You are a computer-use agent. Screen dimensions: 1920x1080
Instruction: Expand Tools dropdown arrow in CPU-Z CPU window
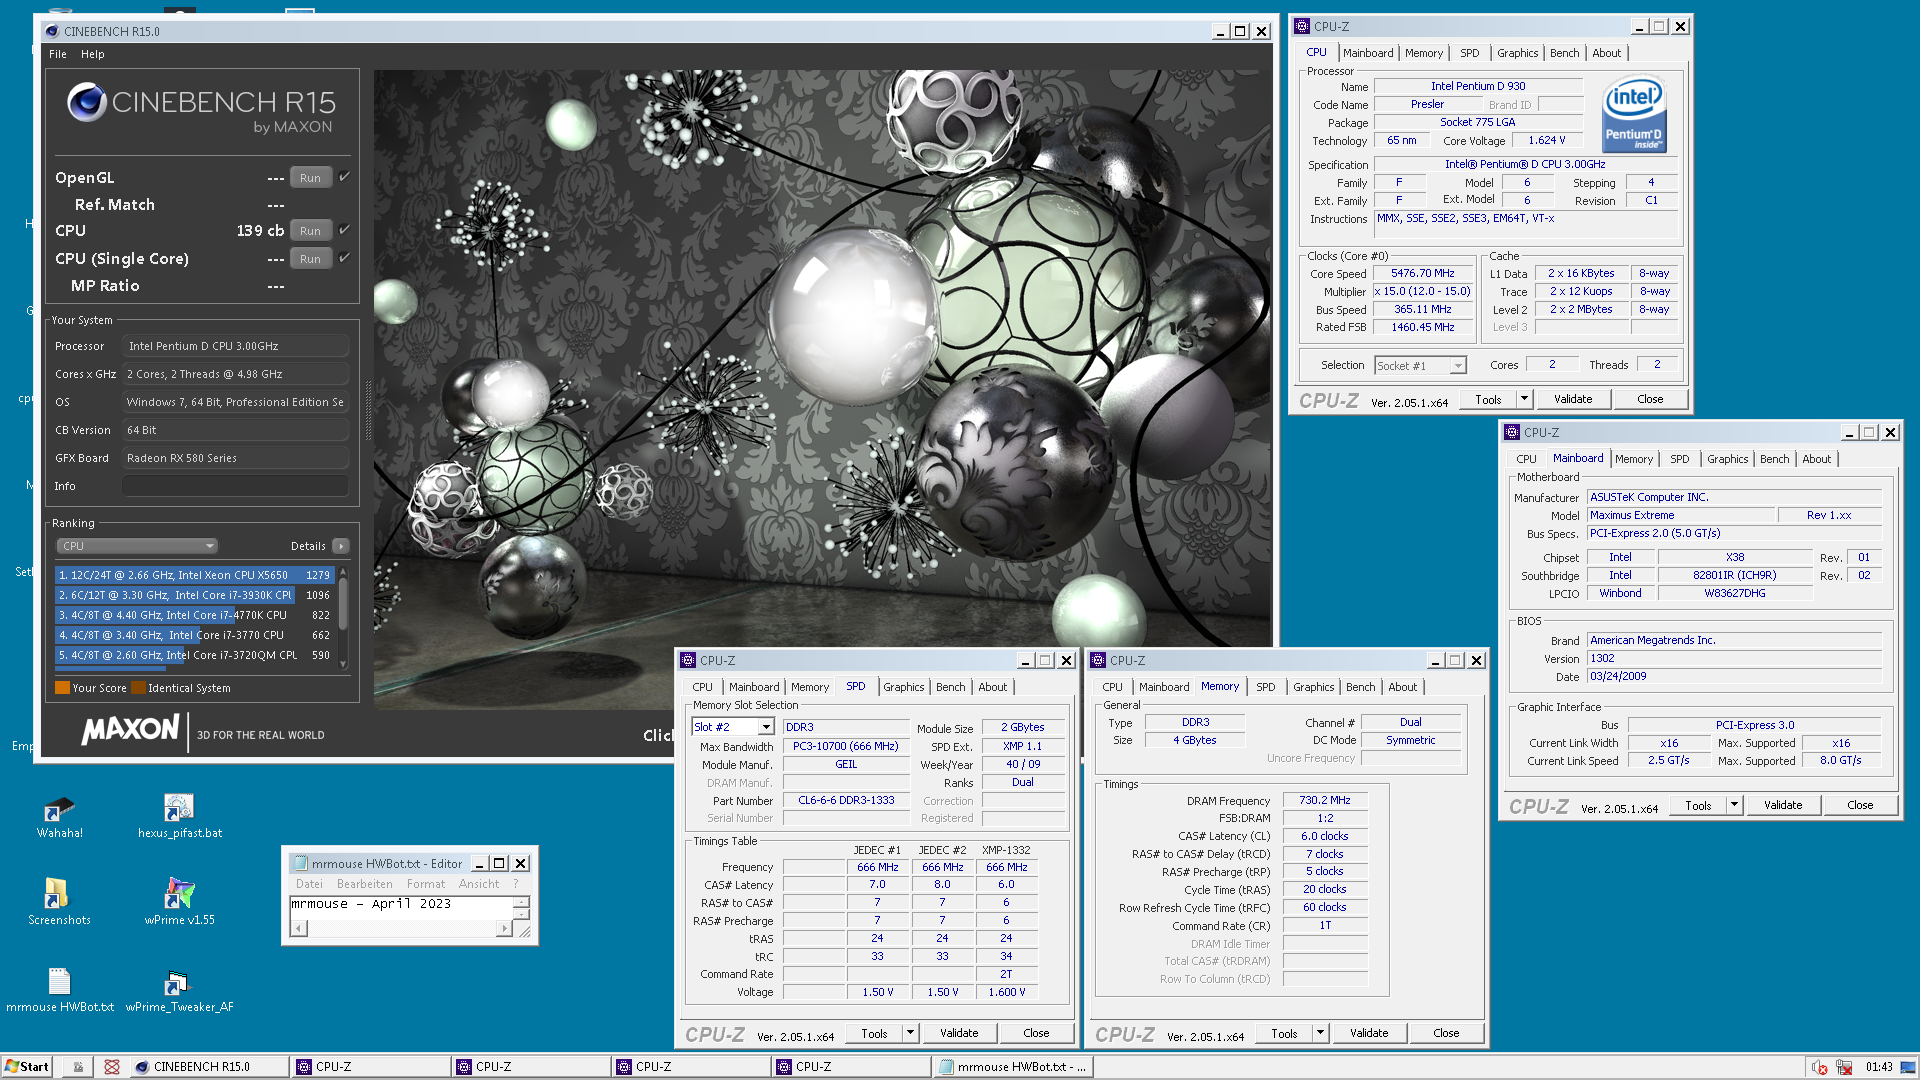[x=1525, y=399]
